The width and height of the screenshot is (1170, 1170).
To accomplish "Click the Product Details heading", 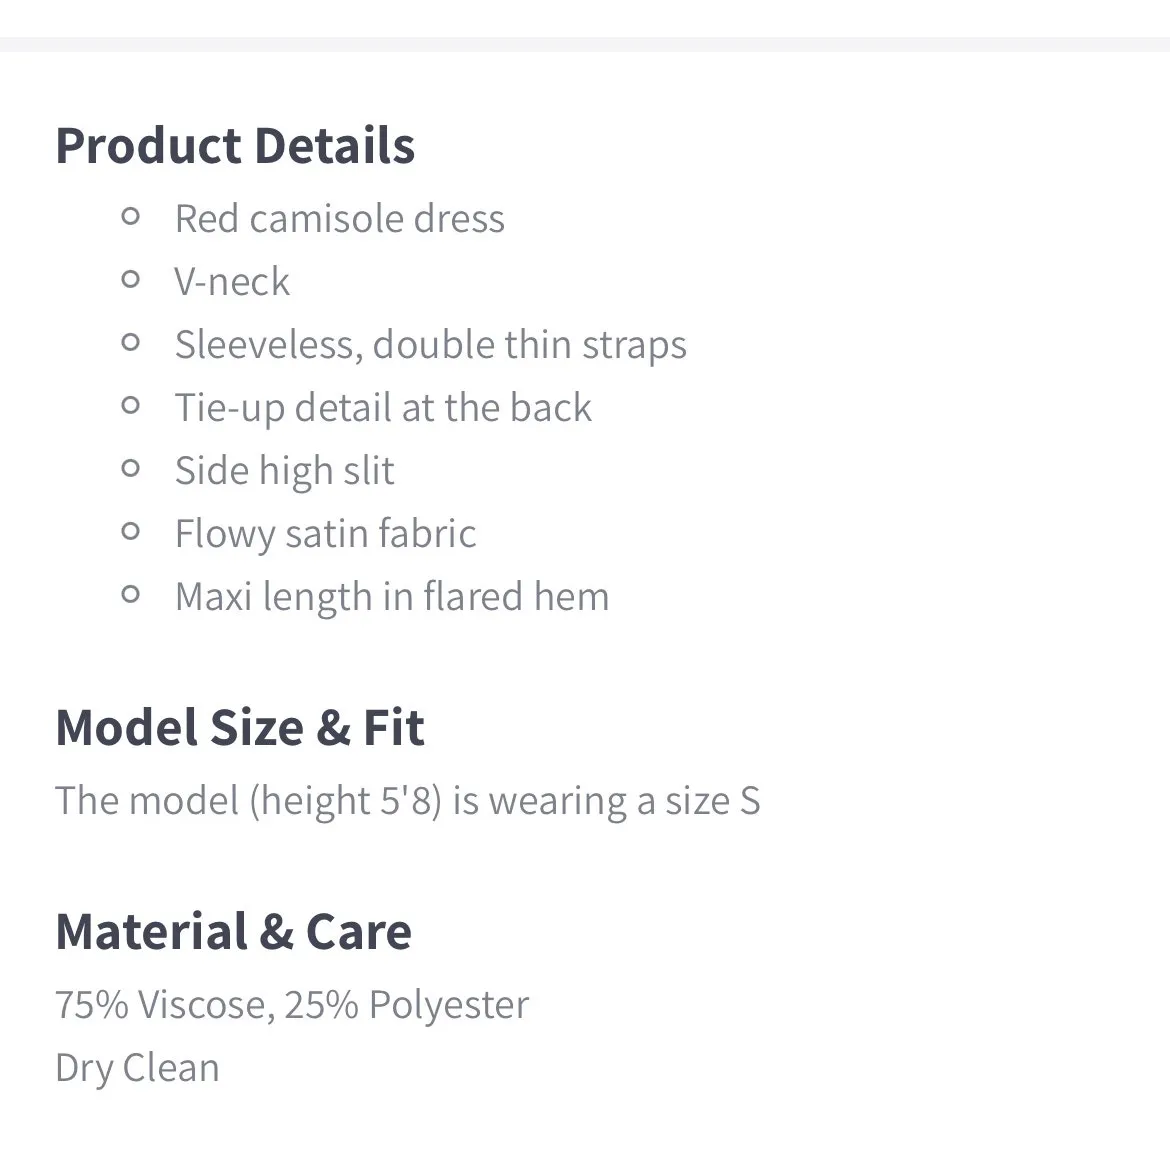I will pos(235,146).
